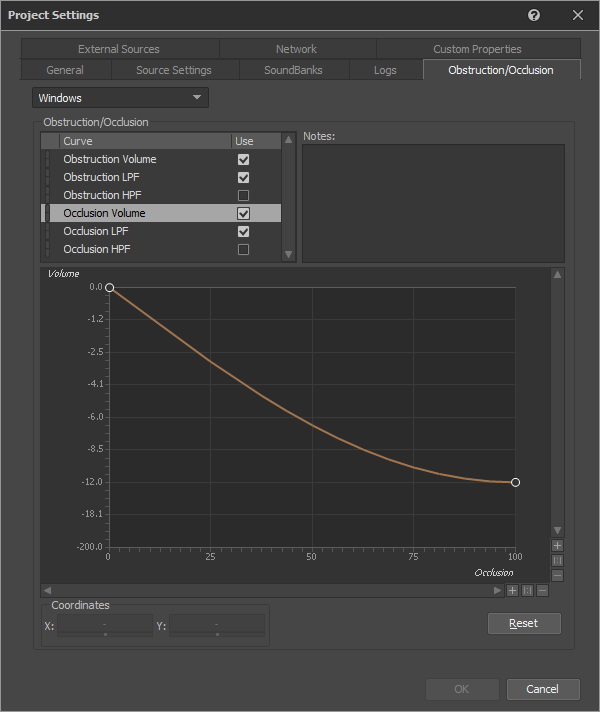Viewport: 600px width, 712px height.
Task: Select curve point at 100 occlusion
Action: tap(515, 482)
